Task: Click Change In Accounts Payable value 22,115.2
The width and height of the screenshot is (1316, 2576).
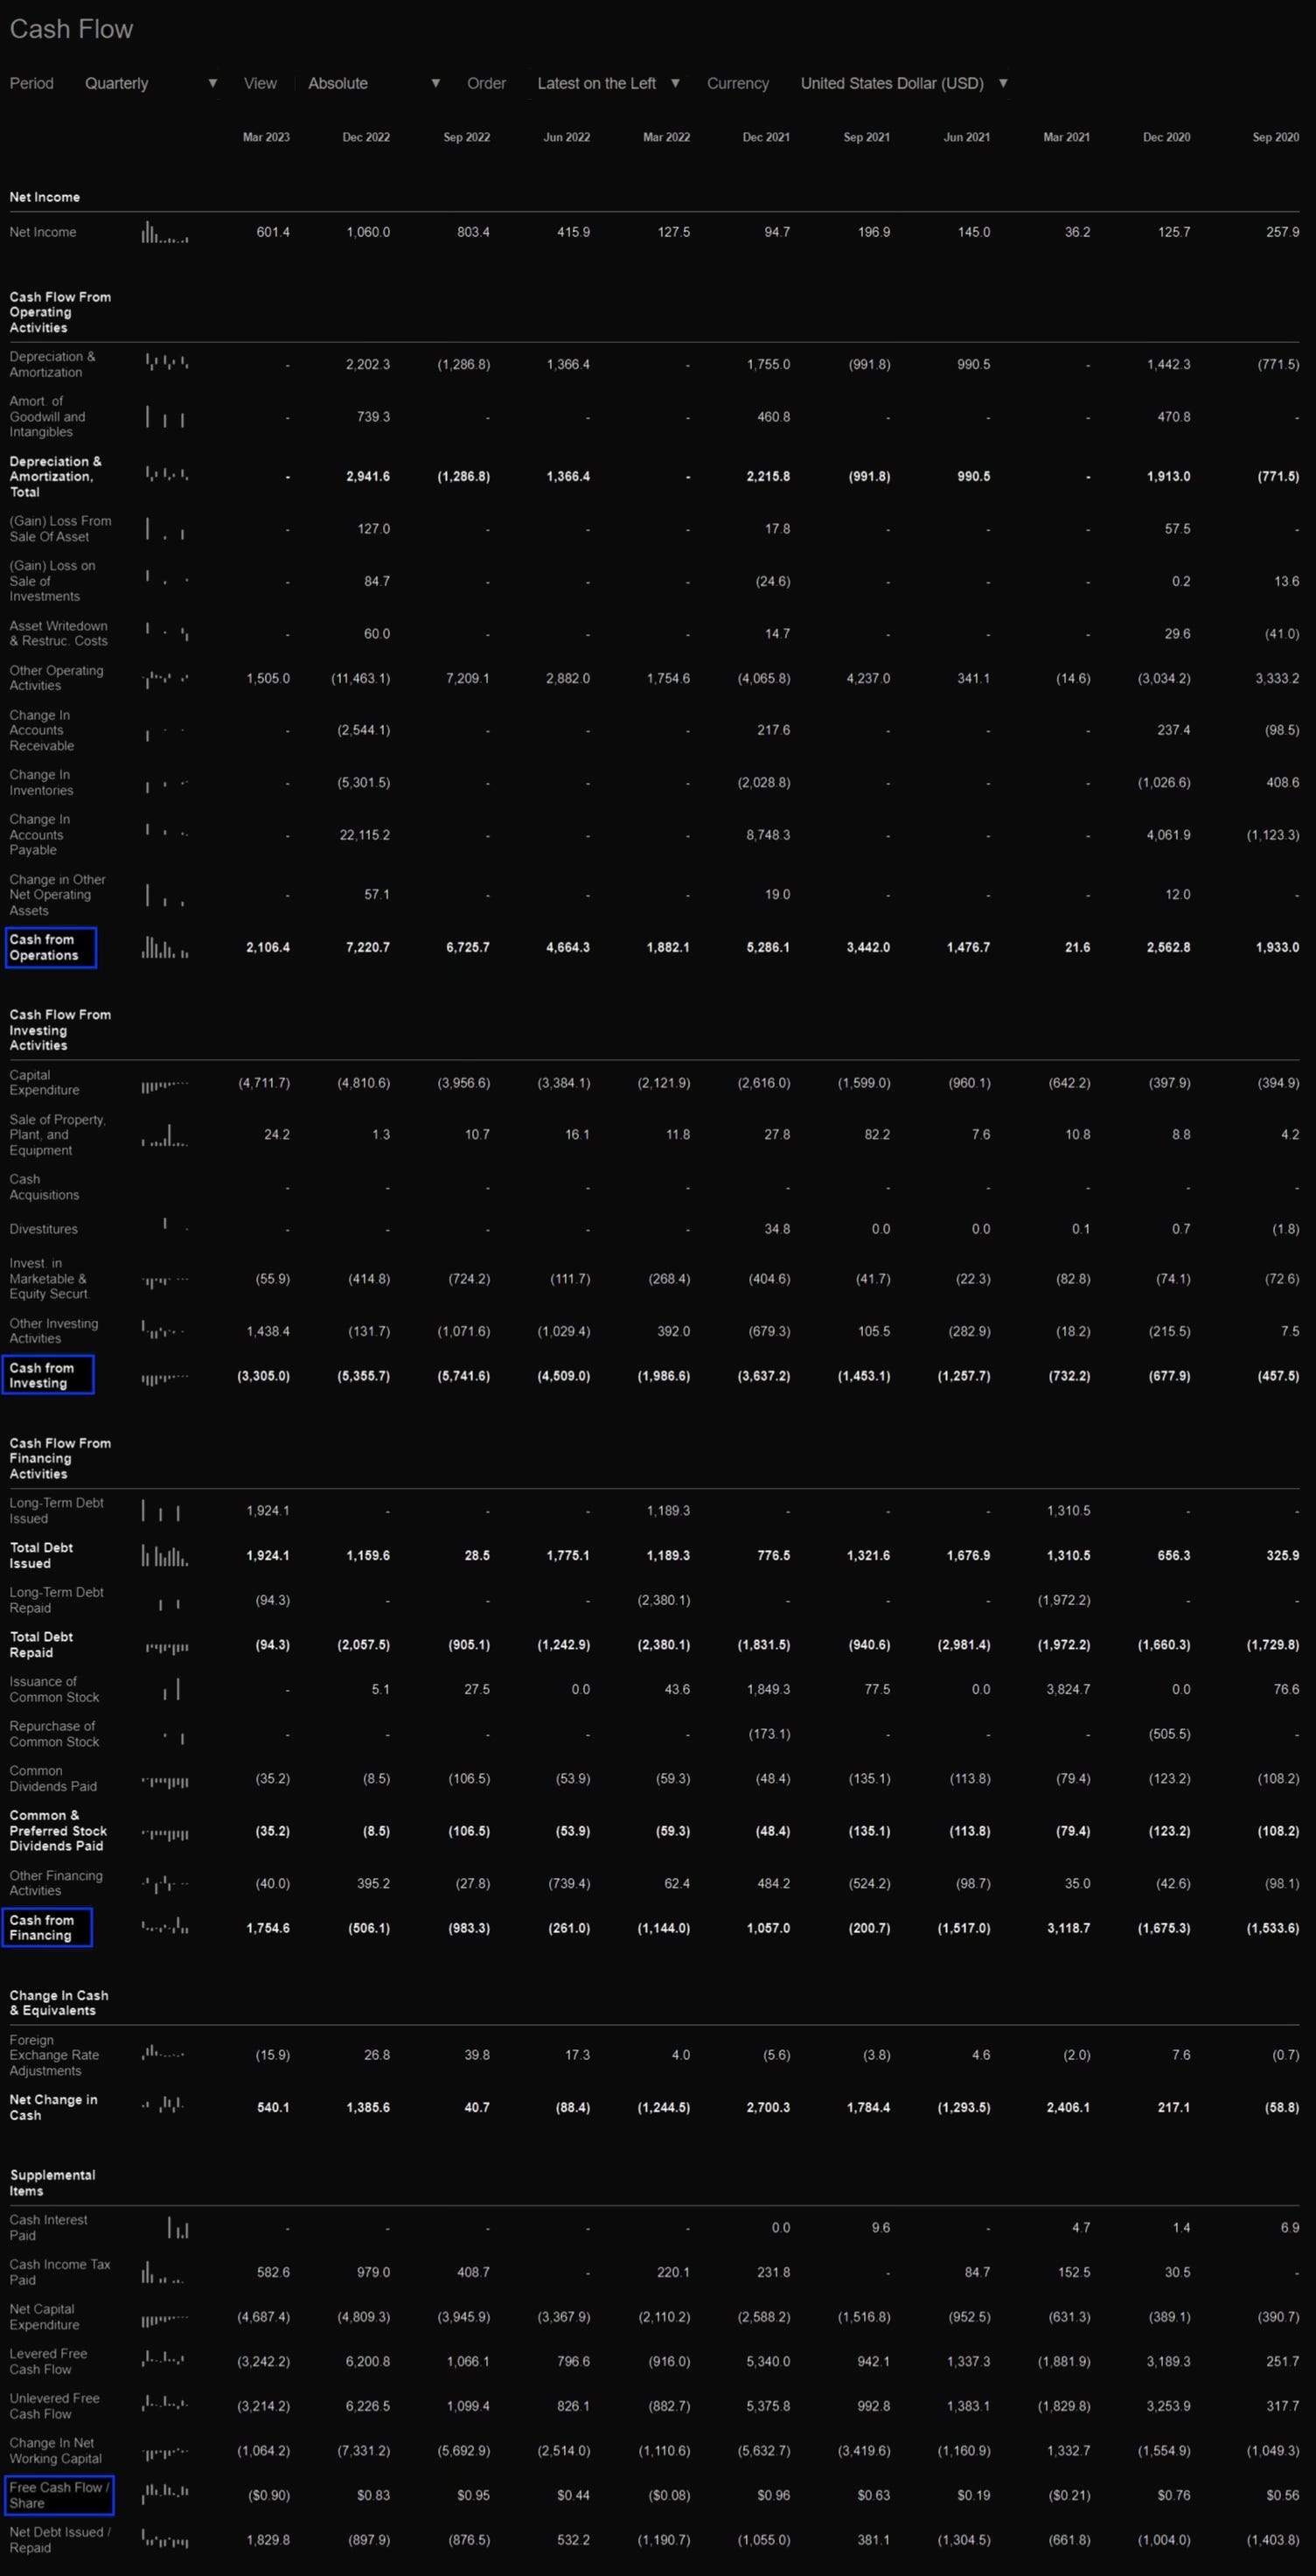Action: [x=365, y=835]
